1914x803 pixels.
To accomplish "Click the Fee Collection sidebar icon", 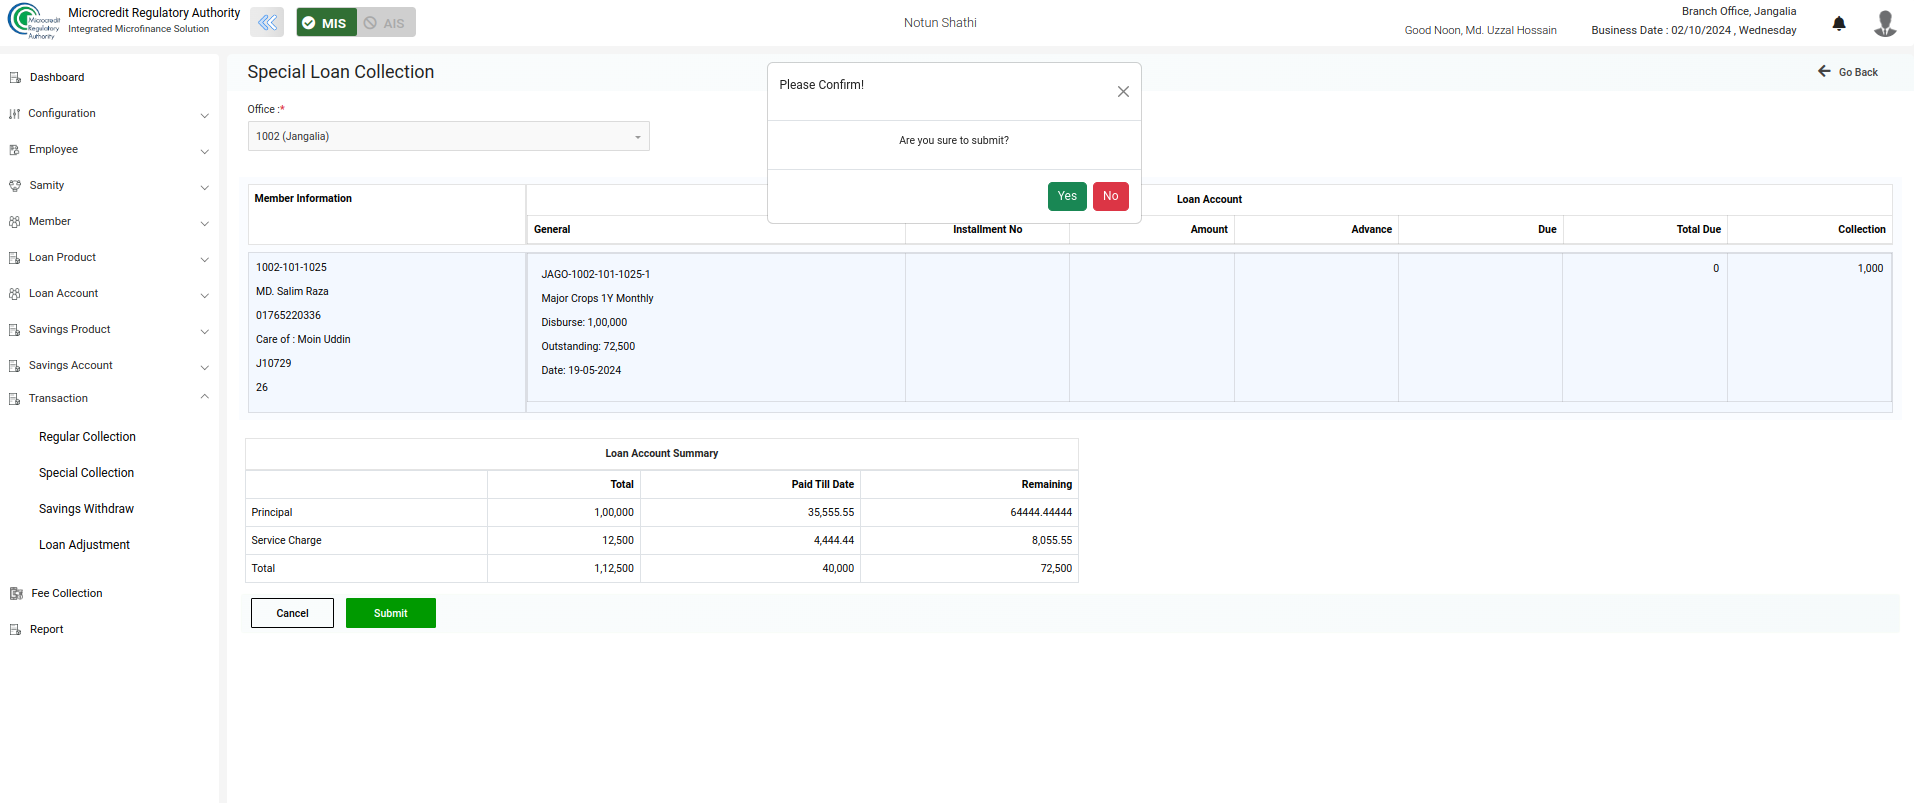I will coord(16,594).
